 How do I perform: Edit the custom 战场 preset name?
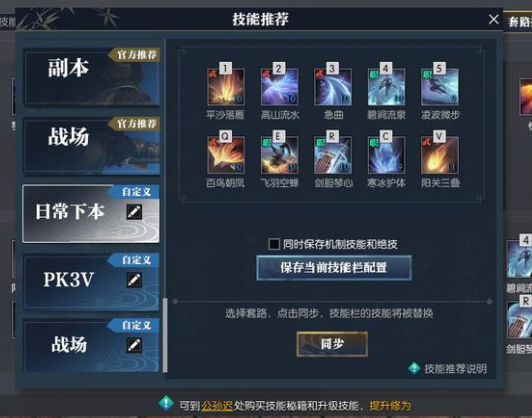point(134,345)
